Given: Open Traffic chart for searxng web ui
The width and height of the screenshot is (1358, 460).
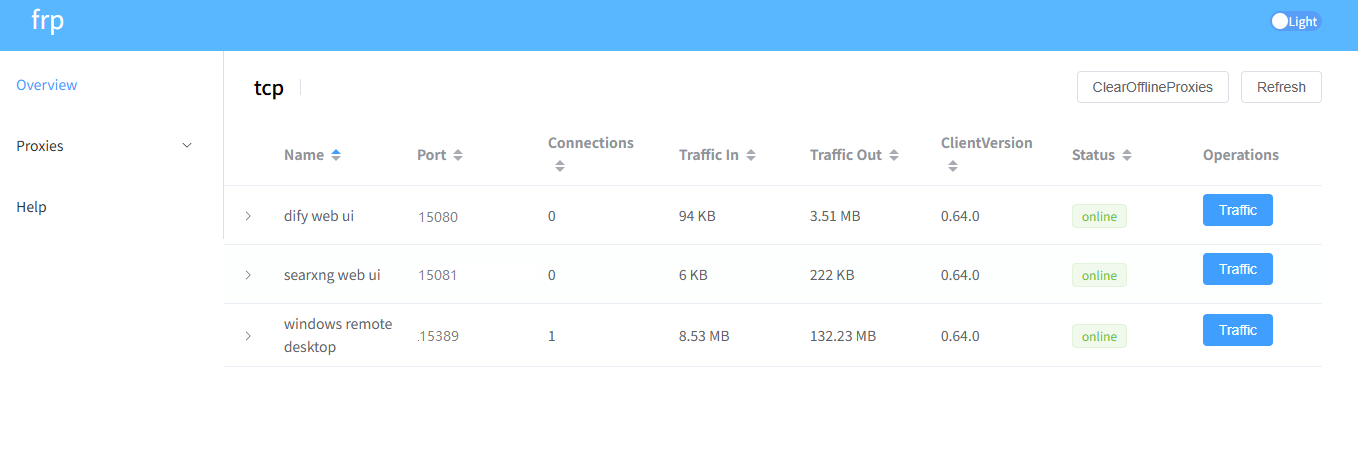Looking at the screenshot, I should 1237,269.
